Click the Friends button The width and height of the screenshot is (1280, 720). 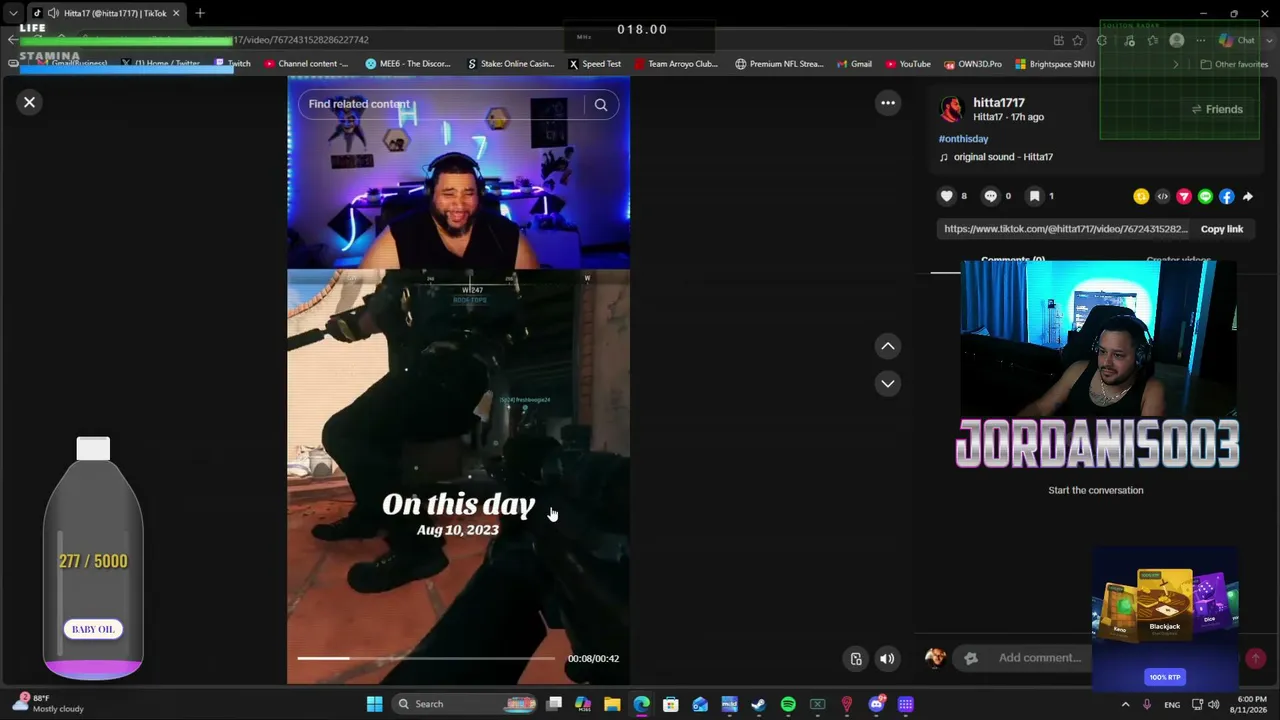point(1217,109)
